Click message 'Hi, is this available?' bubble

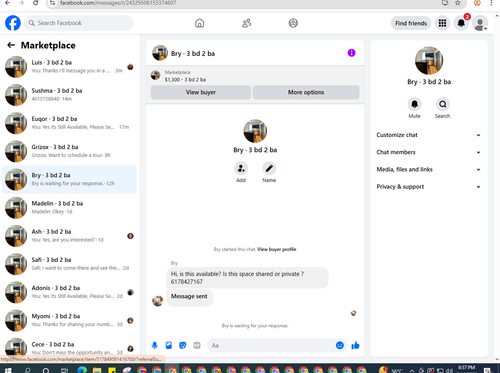coord(247,277)
